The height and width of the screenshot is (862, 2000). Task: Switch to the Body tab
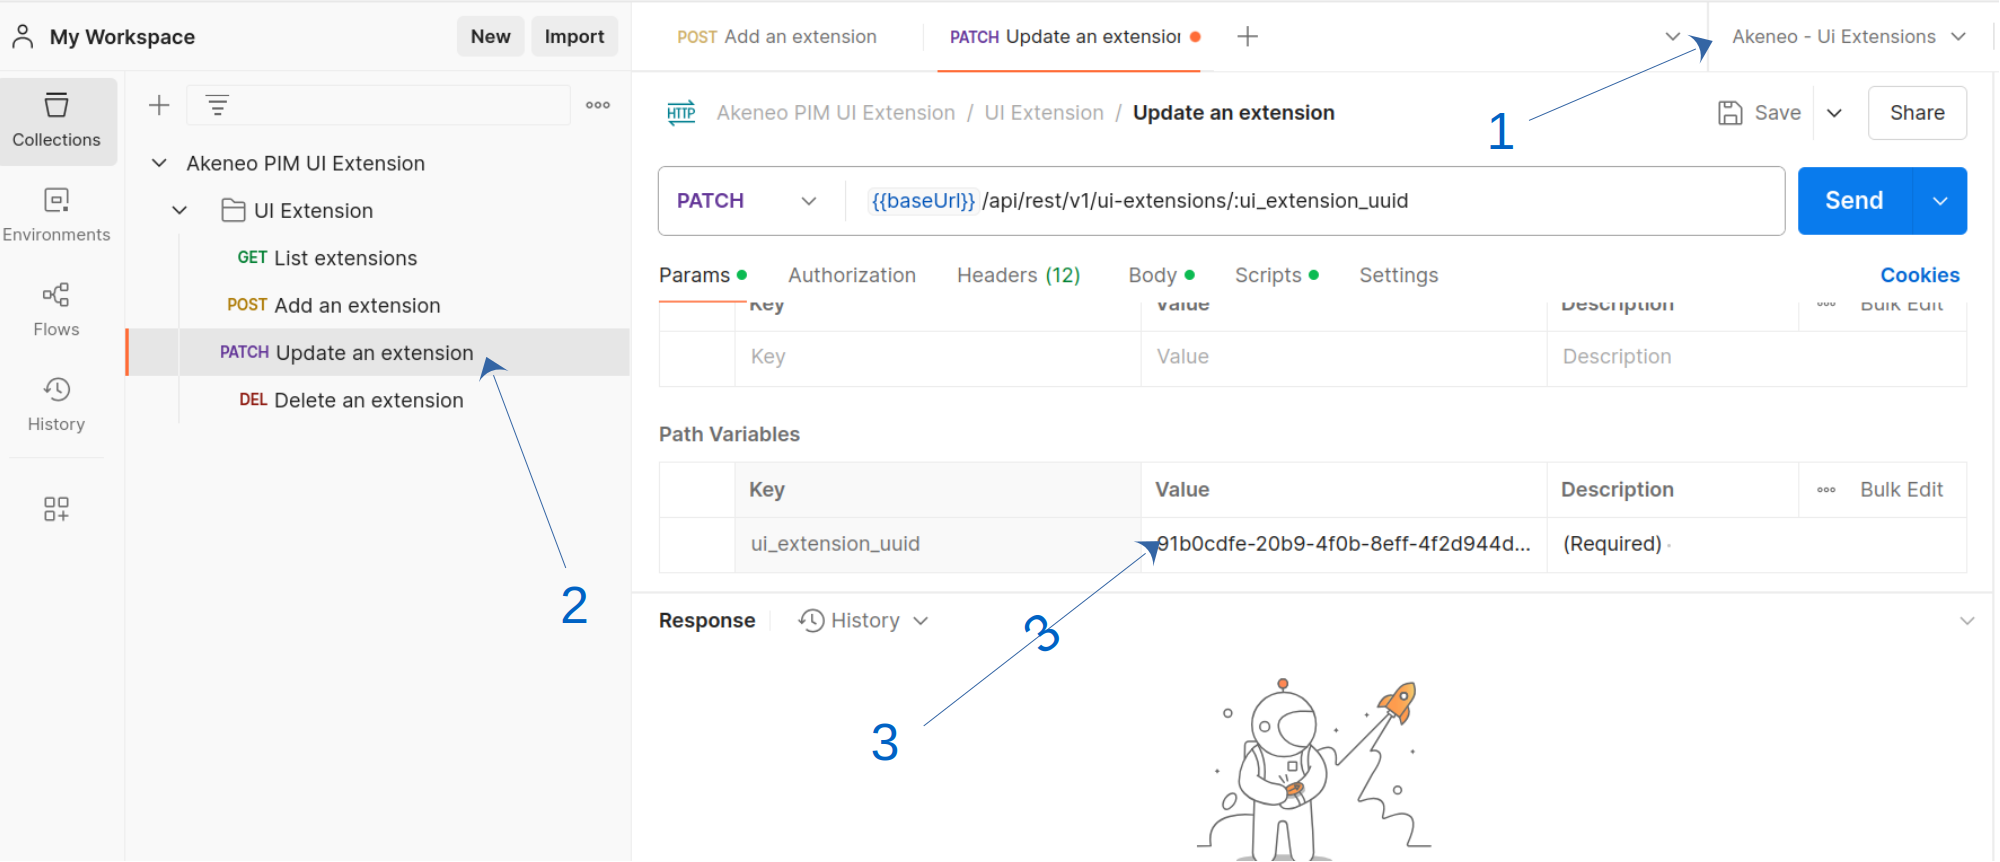pos(1153,275)
